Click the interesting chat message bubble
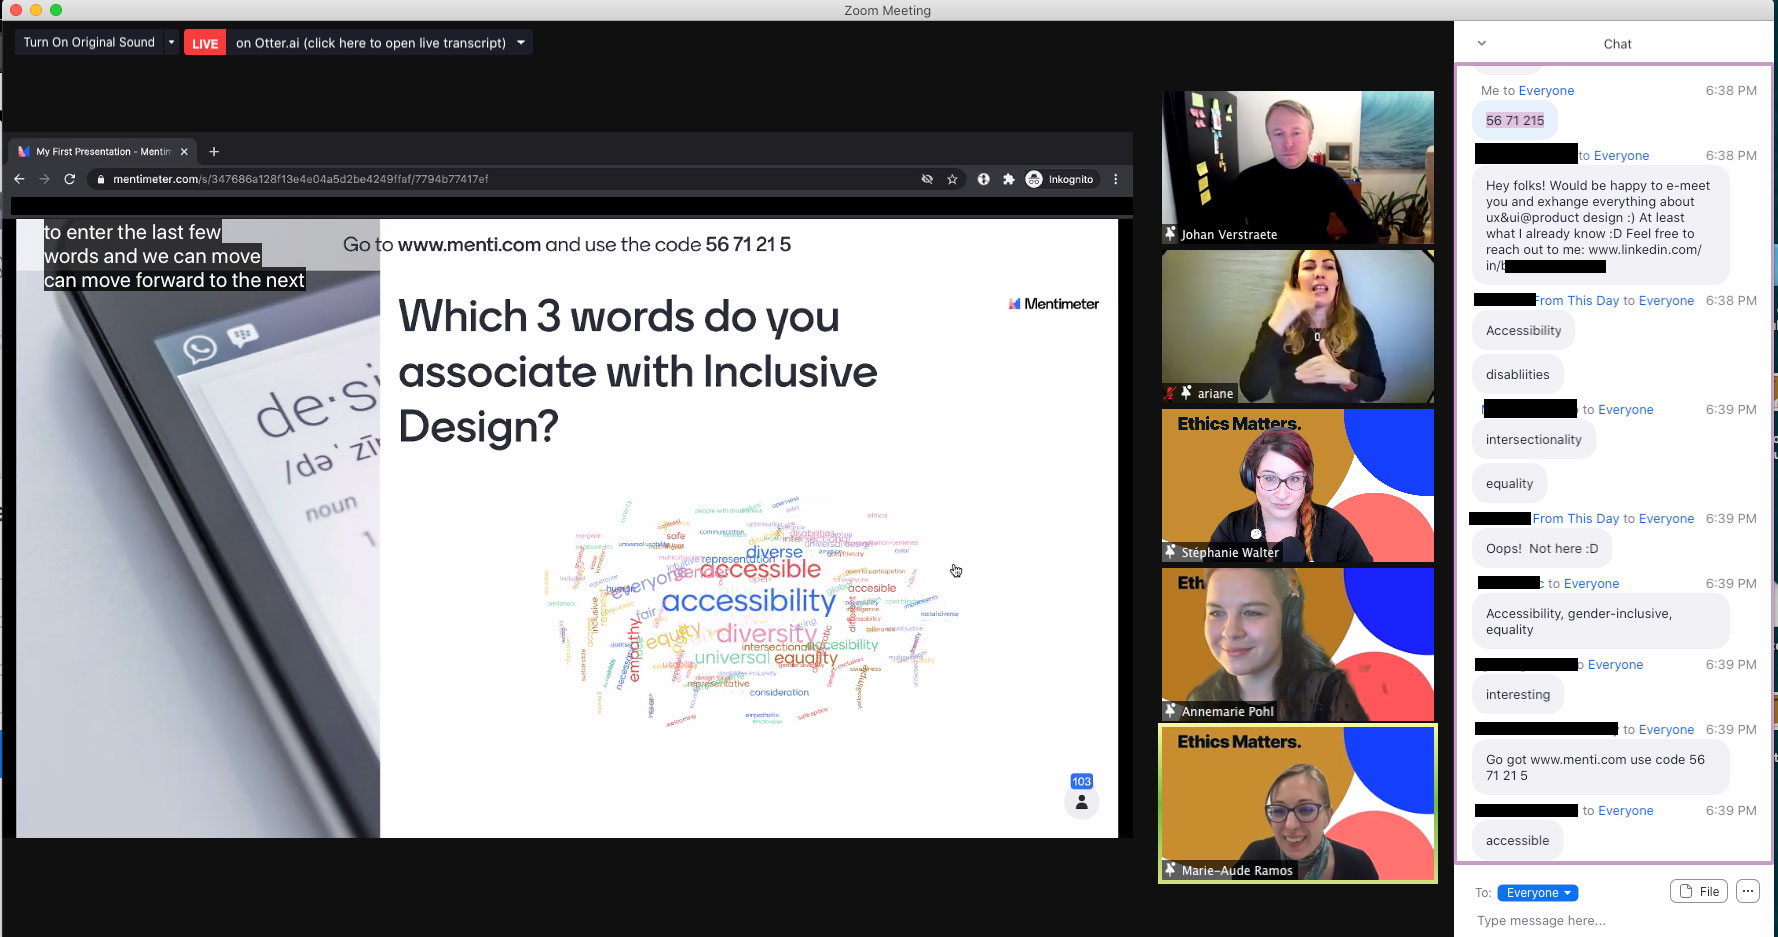Viewport: 1778px width, 937px height. 1518,695
